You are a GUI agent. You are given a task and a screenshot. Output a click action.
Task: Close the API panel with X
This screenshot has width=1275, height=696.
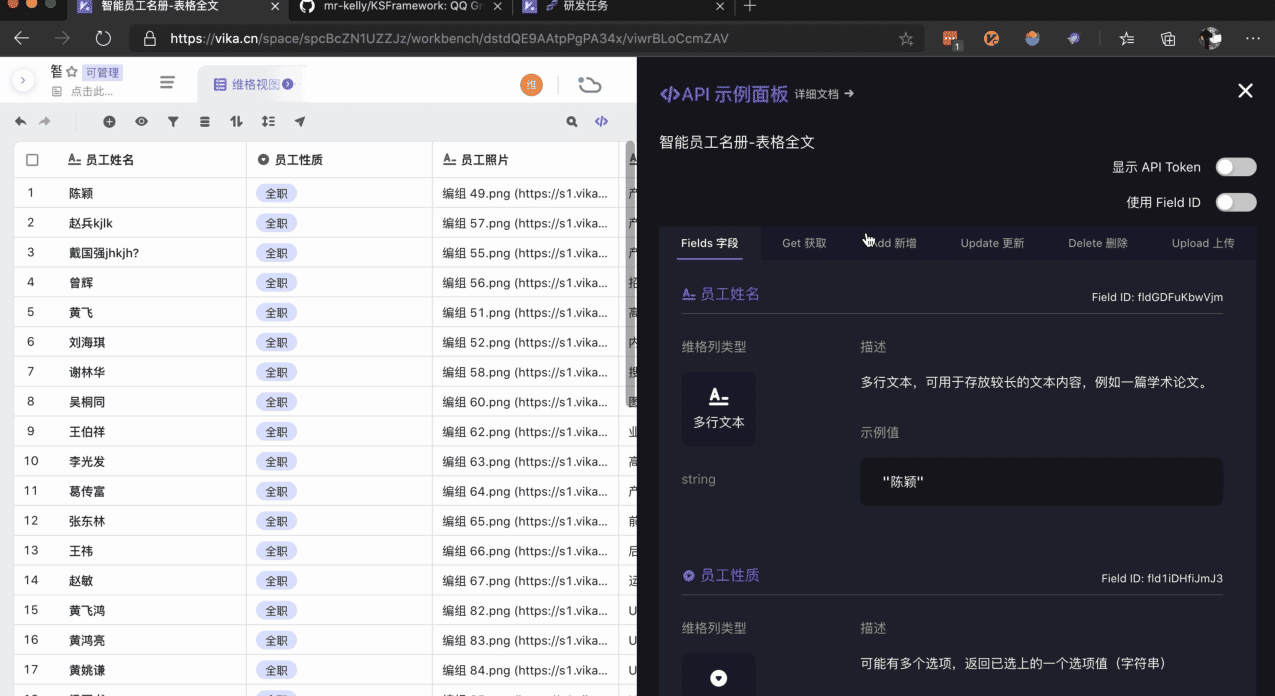click(1245, 91)
